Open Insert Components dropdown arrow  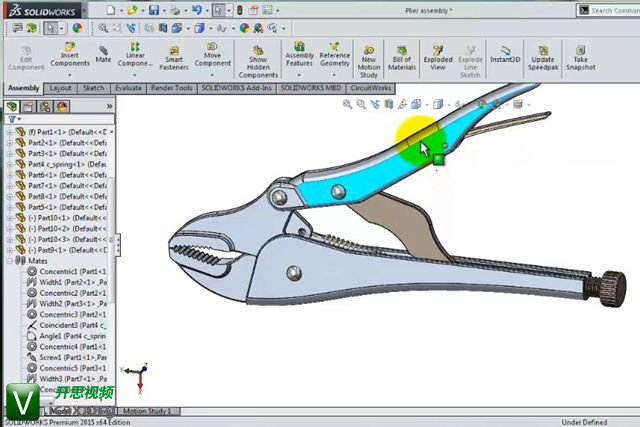coord(70,75)
